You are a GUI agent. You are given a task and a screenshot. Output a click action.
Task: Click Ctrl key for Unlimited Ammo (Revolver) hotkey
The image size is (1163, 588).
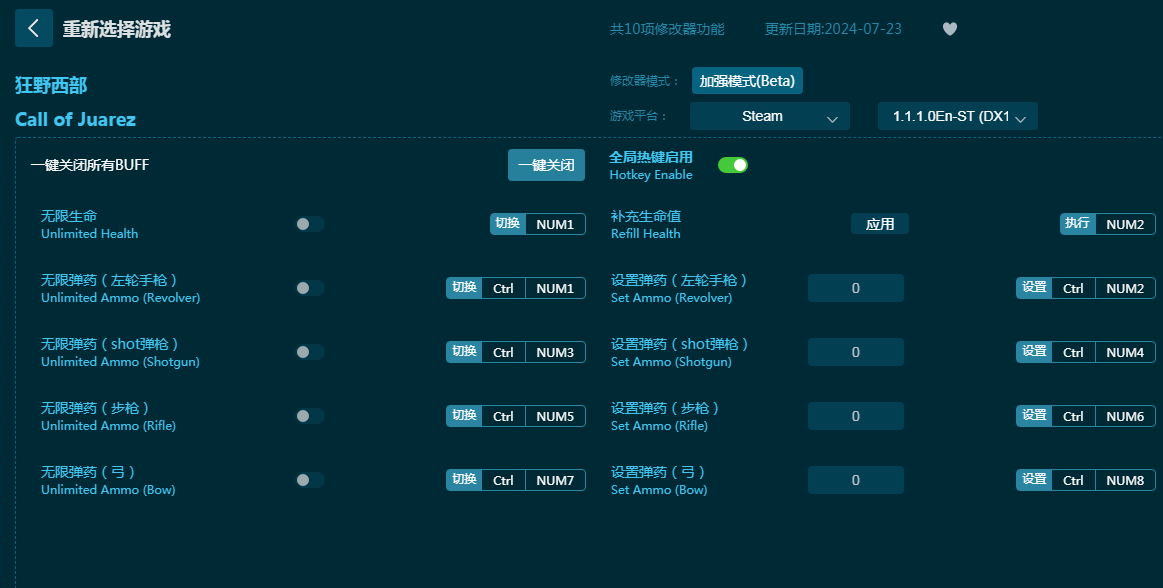pos(504,288)
